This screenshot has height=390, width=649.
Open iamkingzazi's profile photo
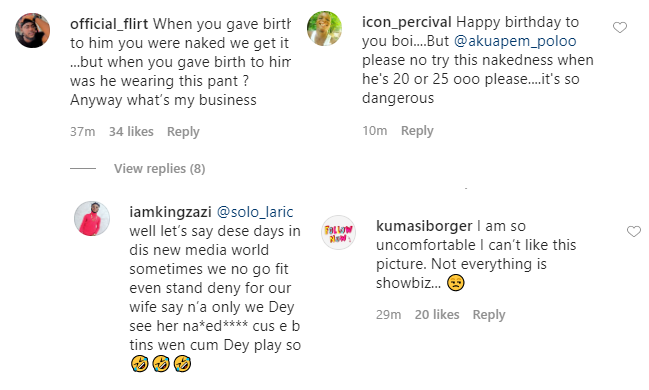pos(92,219)
